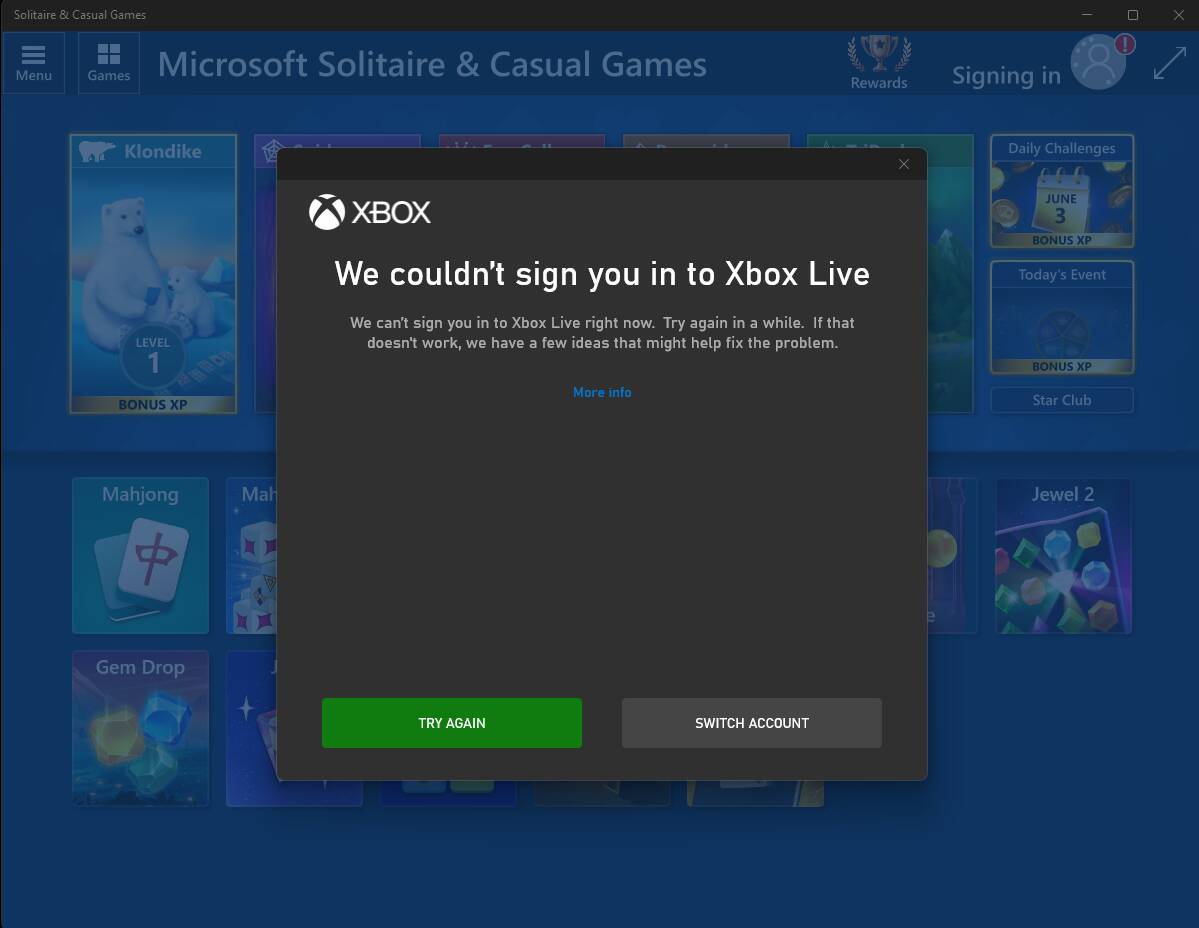Click the green Try Again button

click(x=452, y=722)
